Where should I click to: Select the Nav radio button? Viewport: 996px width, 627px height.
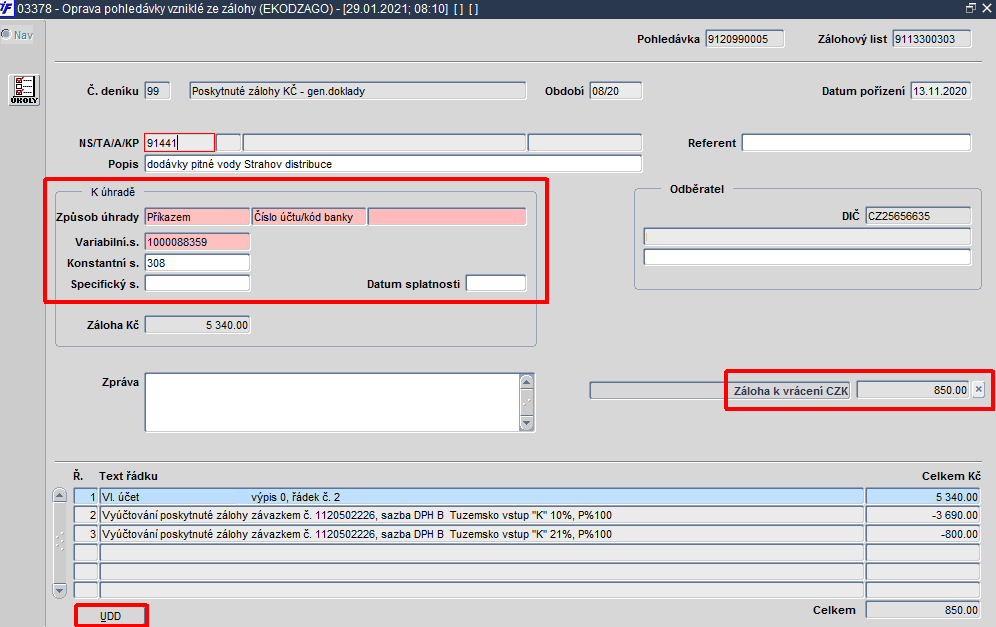pos(6,34)
